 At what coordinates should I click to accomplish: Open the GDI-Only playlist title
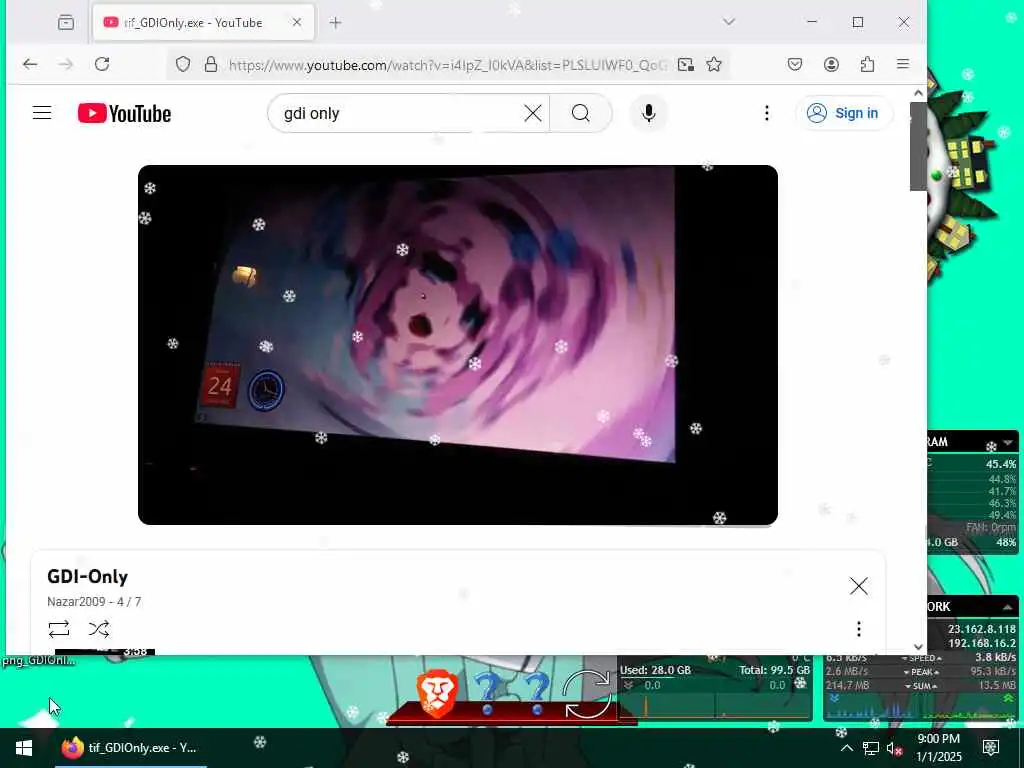88,577
